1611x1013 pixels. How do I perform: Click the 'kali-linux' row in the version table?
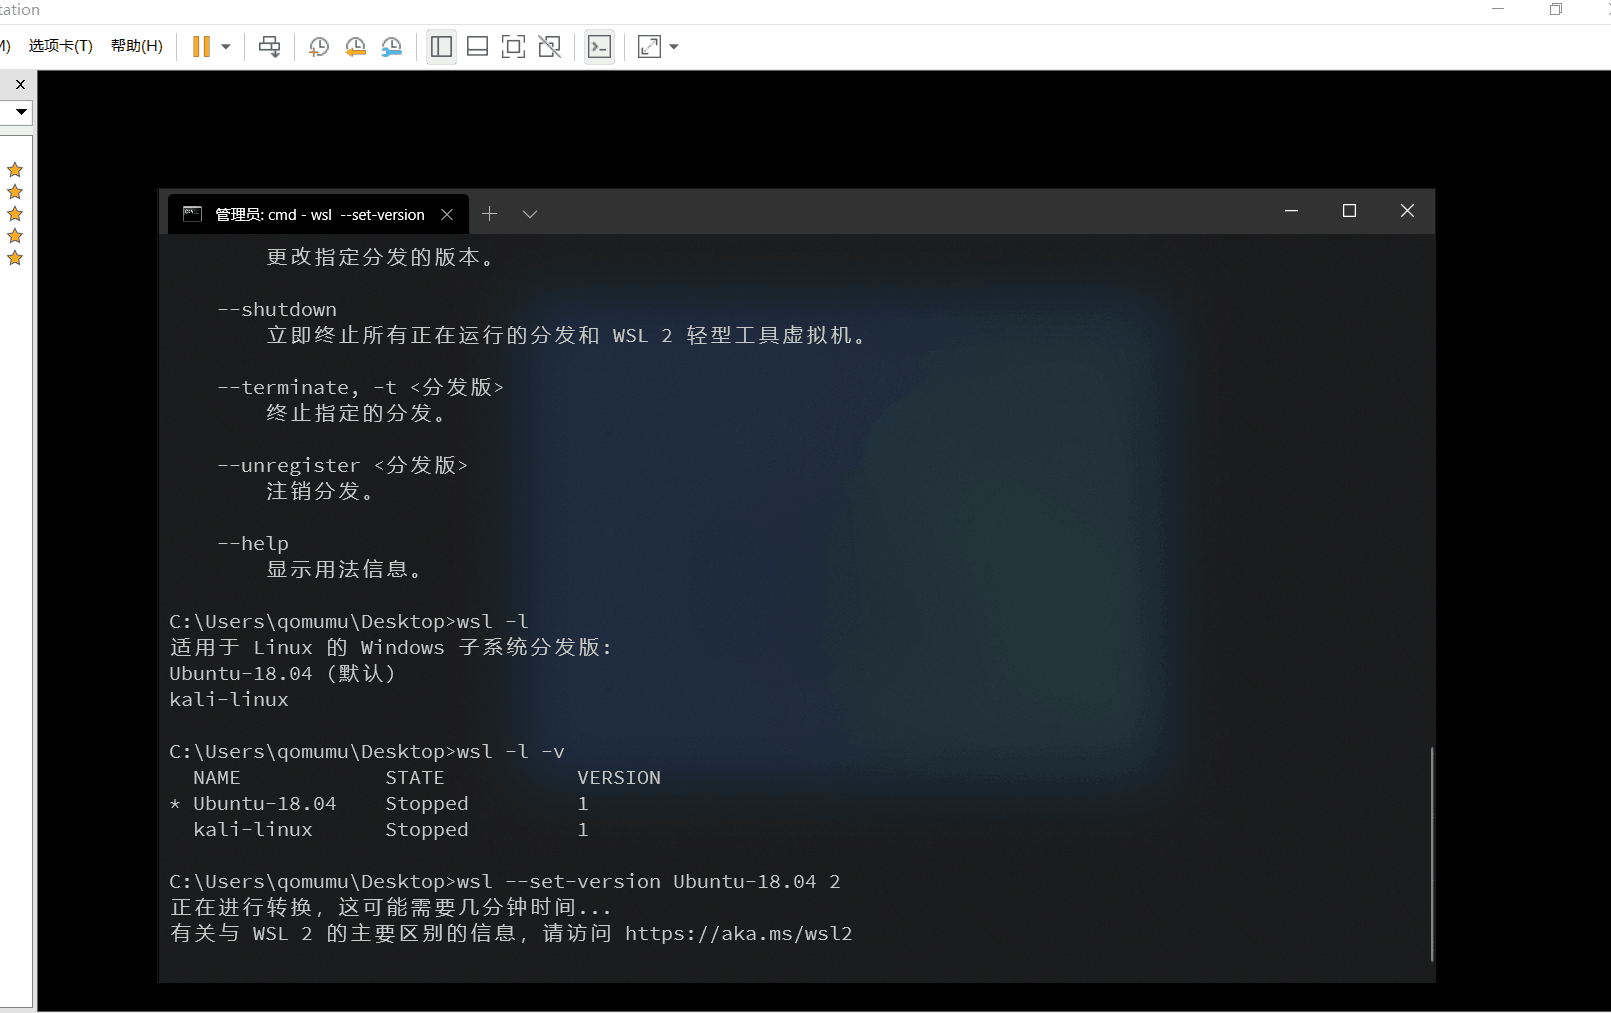click(379, 829)
